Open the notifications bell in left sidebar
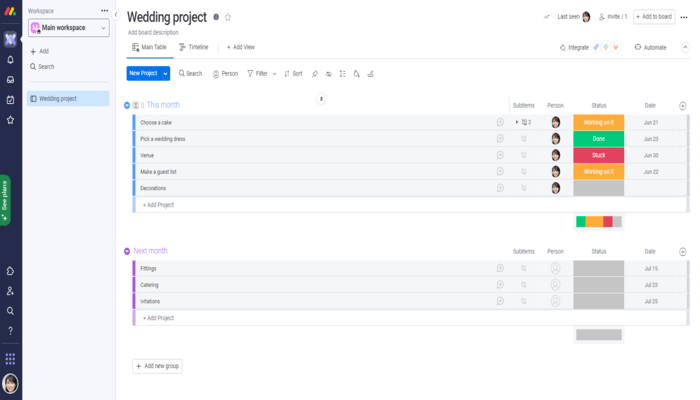This screenshot has width=700, height=400. 10,60
